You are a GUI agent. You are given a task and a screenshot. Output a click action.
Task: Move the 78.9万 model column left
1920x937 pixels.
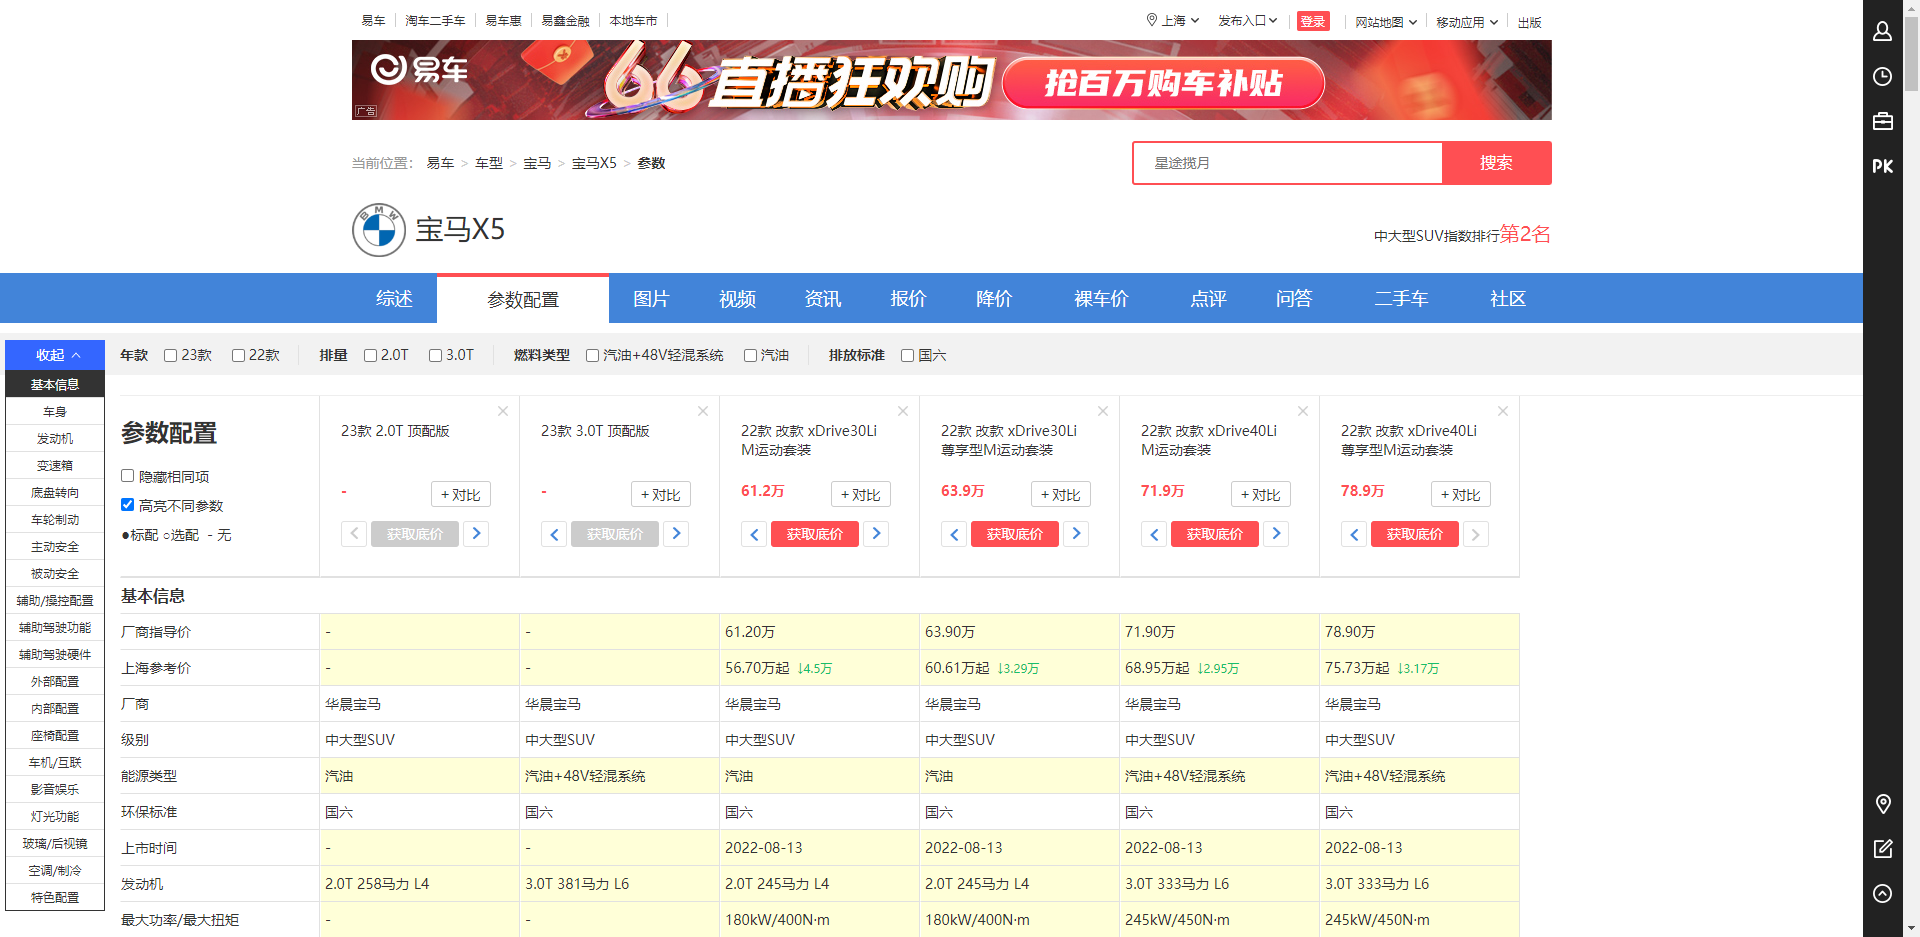[1354, 534]
